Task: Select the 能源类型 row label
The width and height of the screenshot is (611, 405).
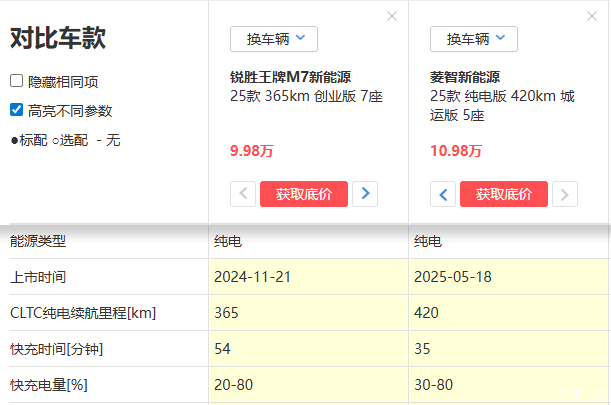Action: pos(38,242)
